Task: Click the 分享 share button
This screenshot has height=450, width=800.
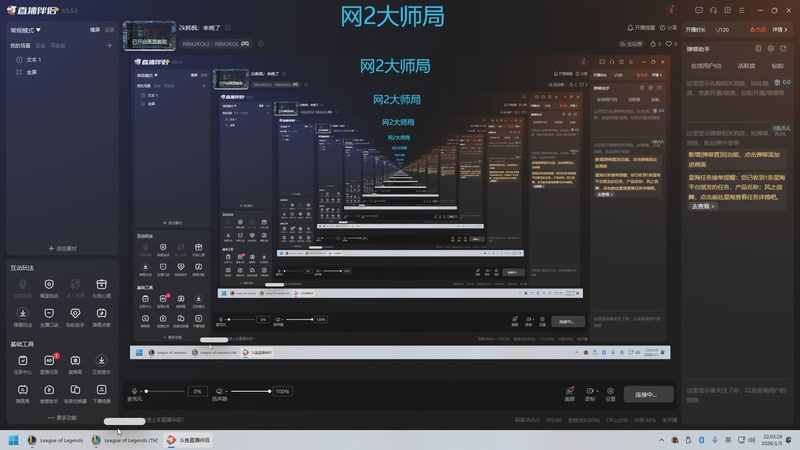Action: [x=668, y=28]
